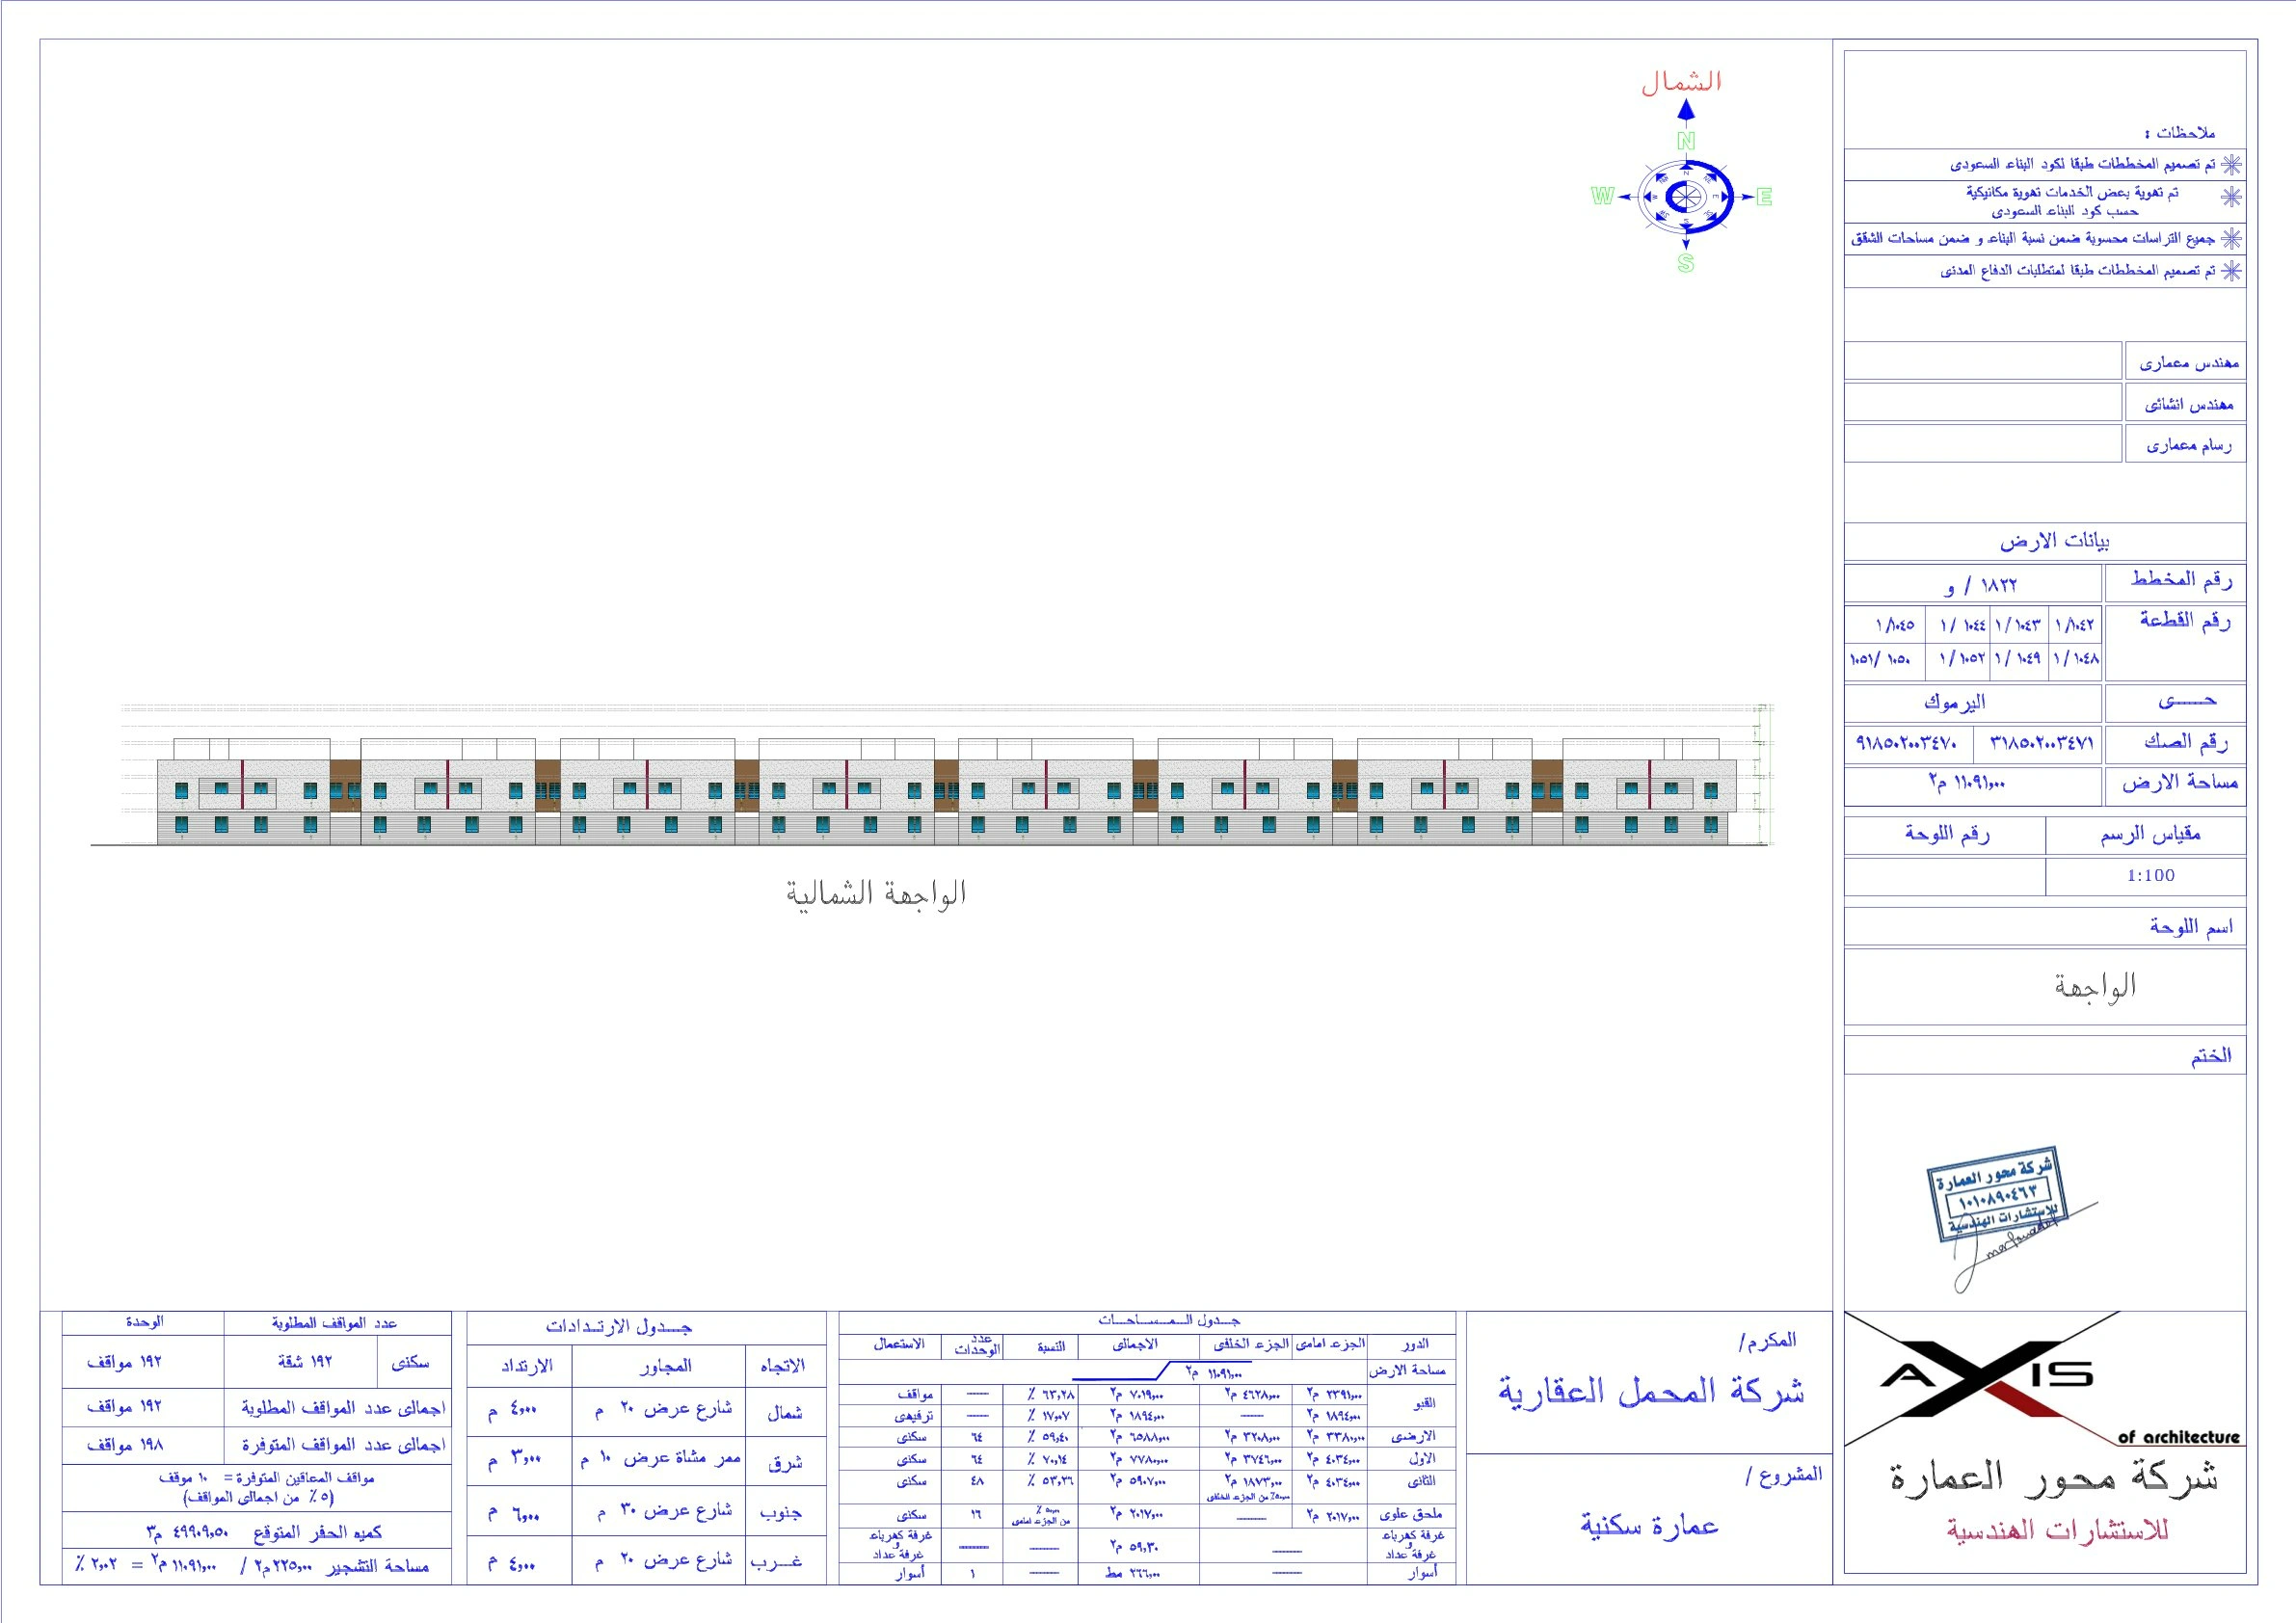This screenshot has width=2296, height=1623.
Task: Click the empty field beside مهندس معماري
Action: tap(1982, 361)
